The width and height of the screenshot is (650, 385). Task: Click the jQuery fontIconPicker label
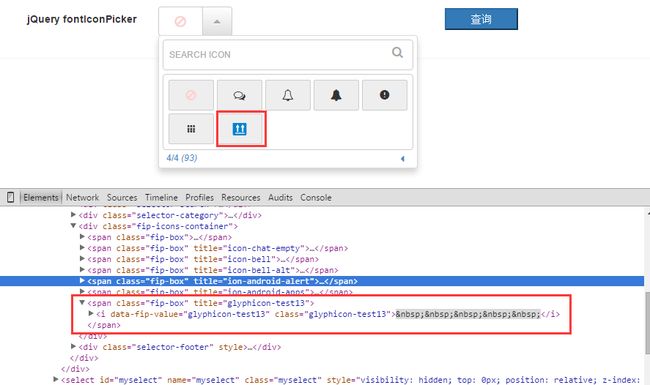[x=82, y=19]
